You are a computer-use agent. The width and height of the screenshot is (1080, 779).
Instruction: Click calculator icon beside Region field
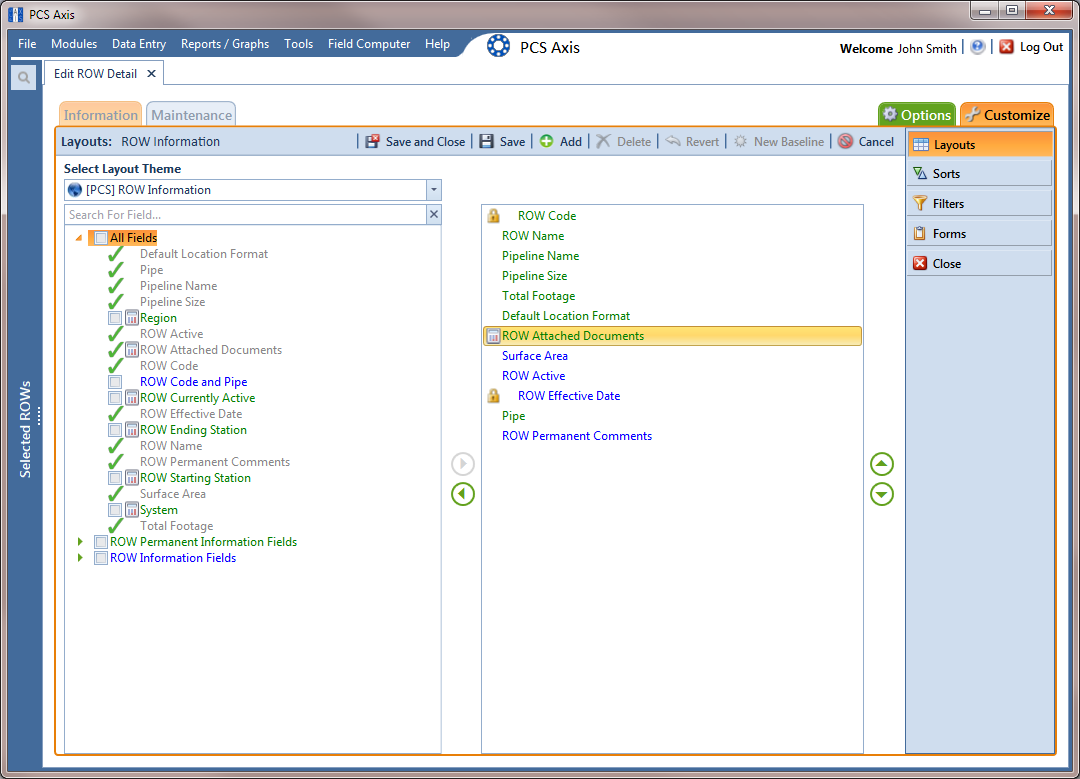point(132,318)
